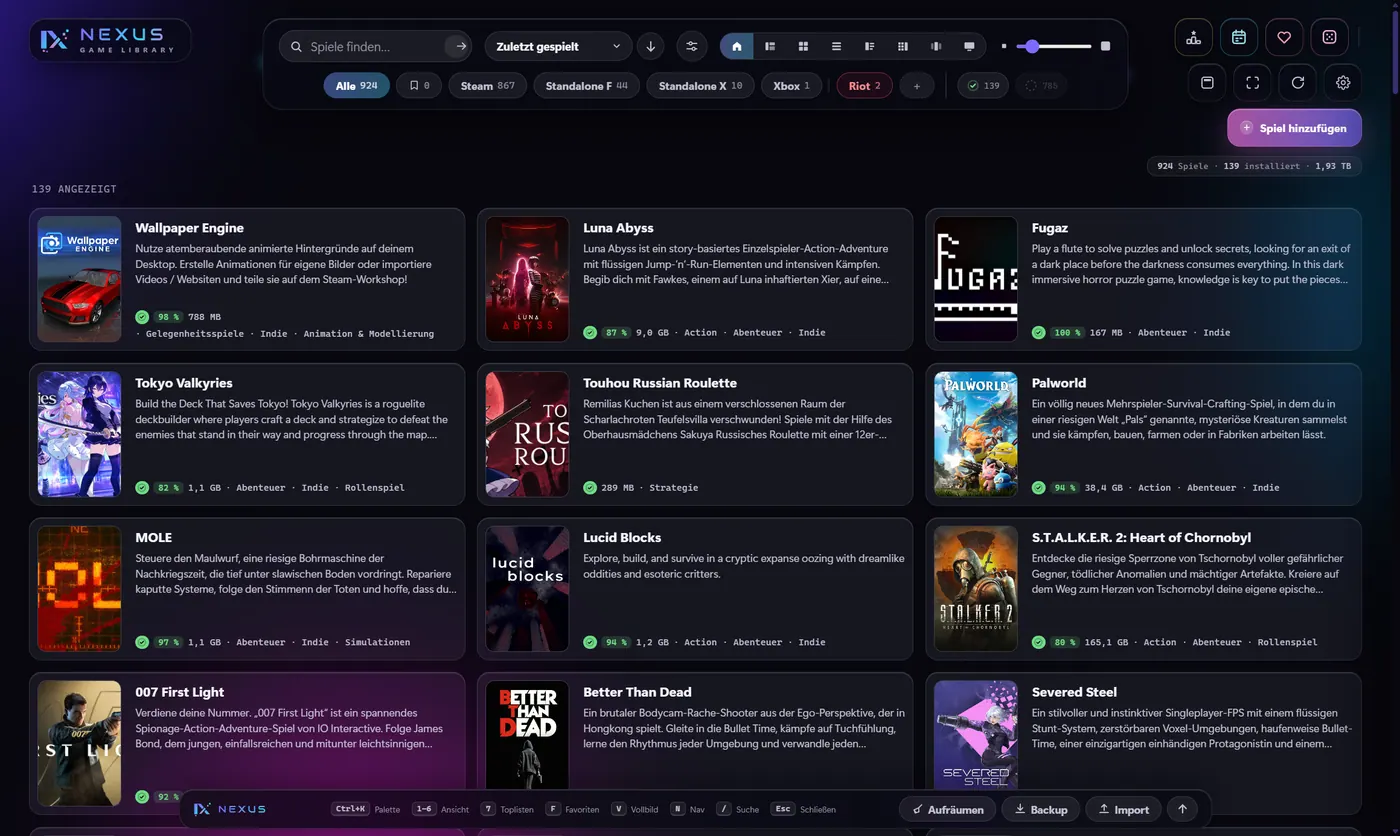
Task: Click the installed checkmark on Palworld card
Action: (x=1038, y=488)
